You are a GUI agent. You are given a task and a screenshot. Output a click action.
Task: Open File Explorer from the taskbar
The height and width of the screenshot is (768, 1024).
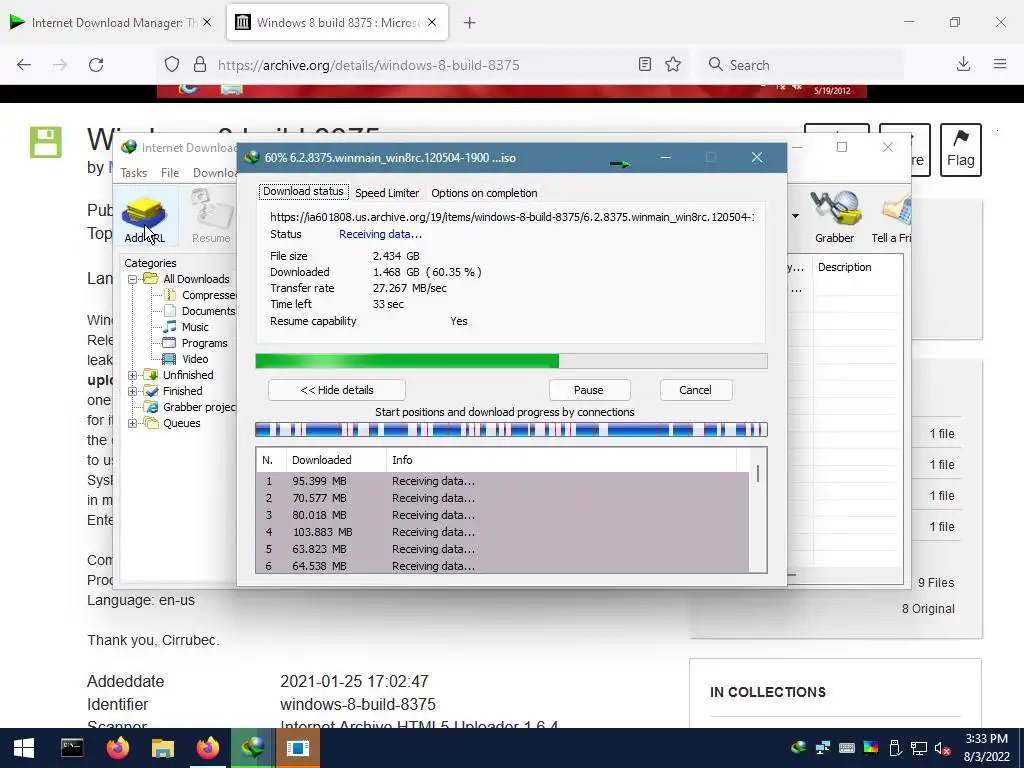[163, 748]
